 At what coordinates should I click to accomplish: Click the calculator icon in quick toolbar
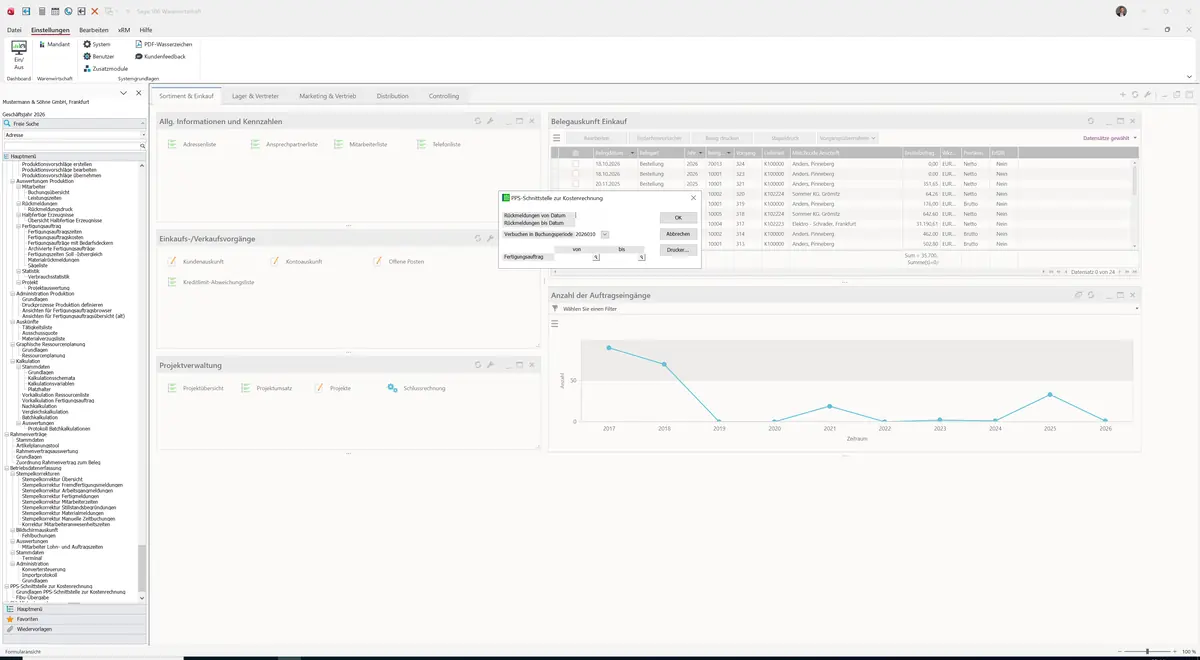[41, 11]
